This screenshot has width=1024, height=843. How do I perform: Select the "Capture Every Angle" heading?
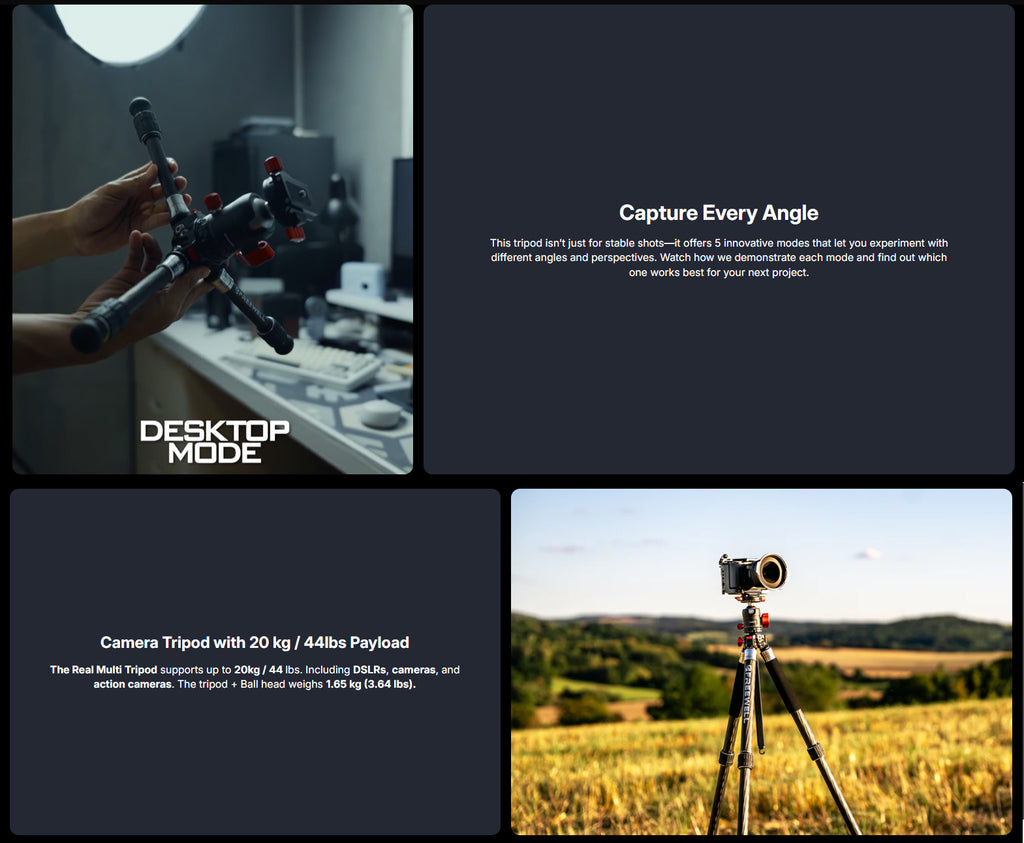718,213
